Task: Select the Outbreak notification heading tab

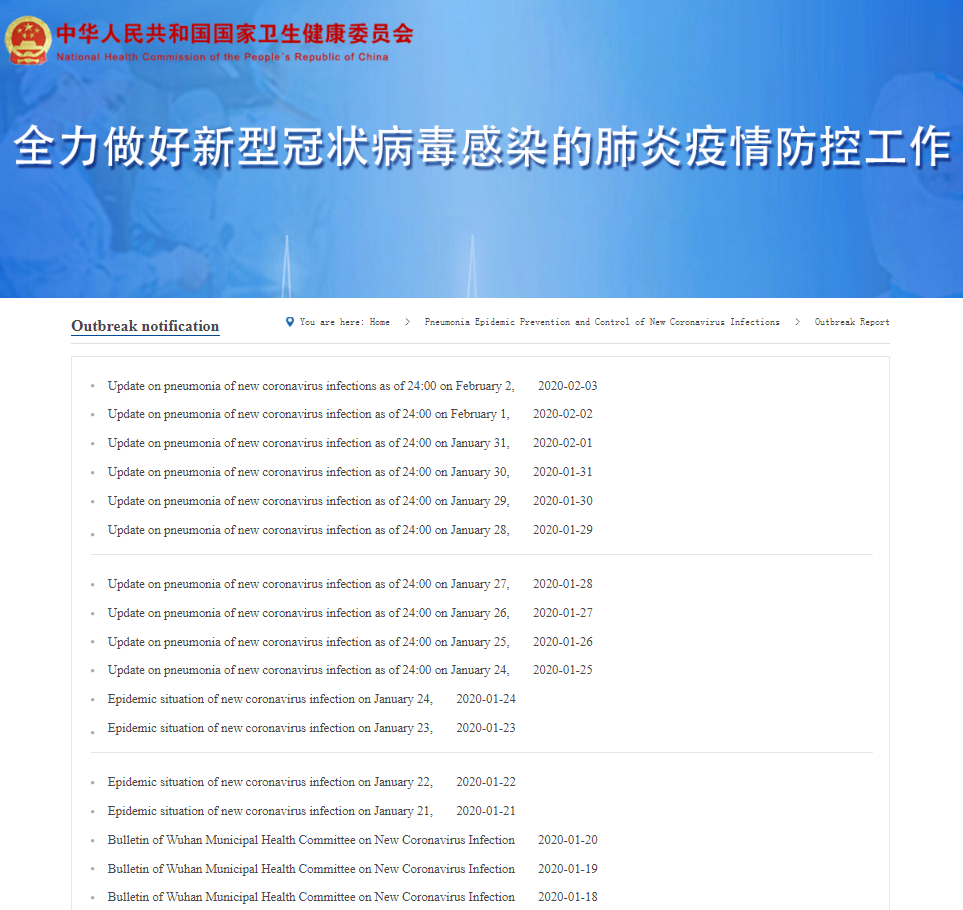Action: coord(145,326)
